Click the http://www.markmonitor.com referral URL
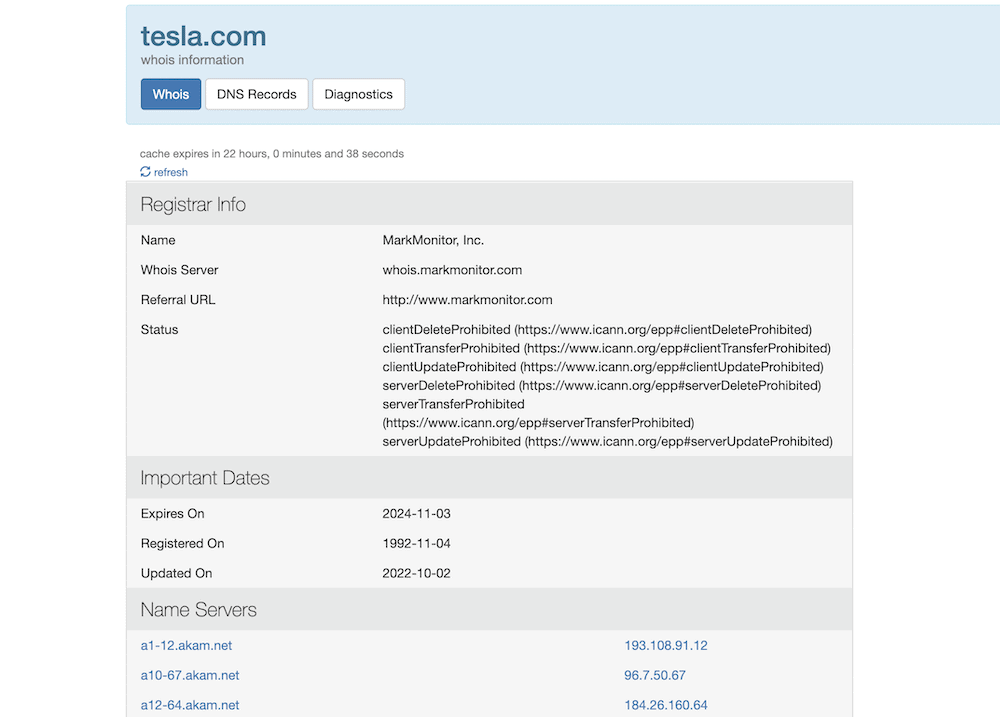 (467, 300)
